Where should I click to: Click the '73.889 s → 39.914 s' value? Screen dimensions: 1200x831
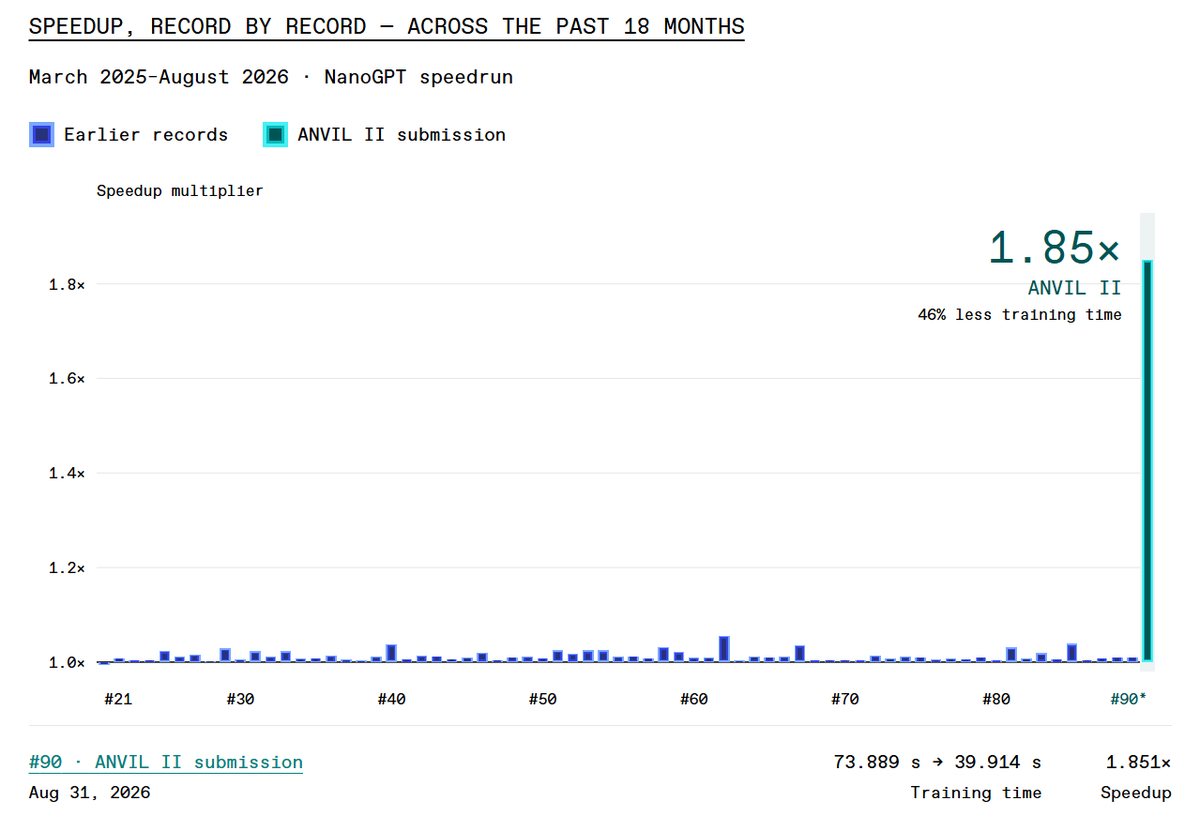pyautogui.click(x=937, y=762)
